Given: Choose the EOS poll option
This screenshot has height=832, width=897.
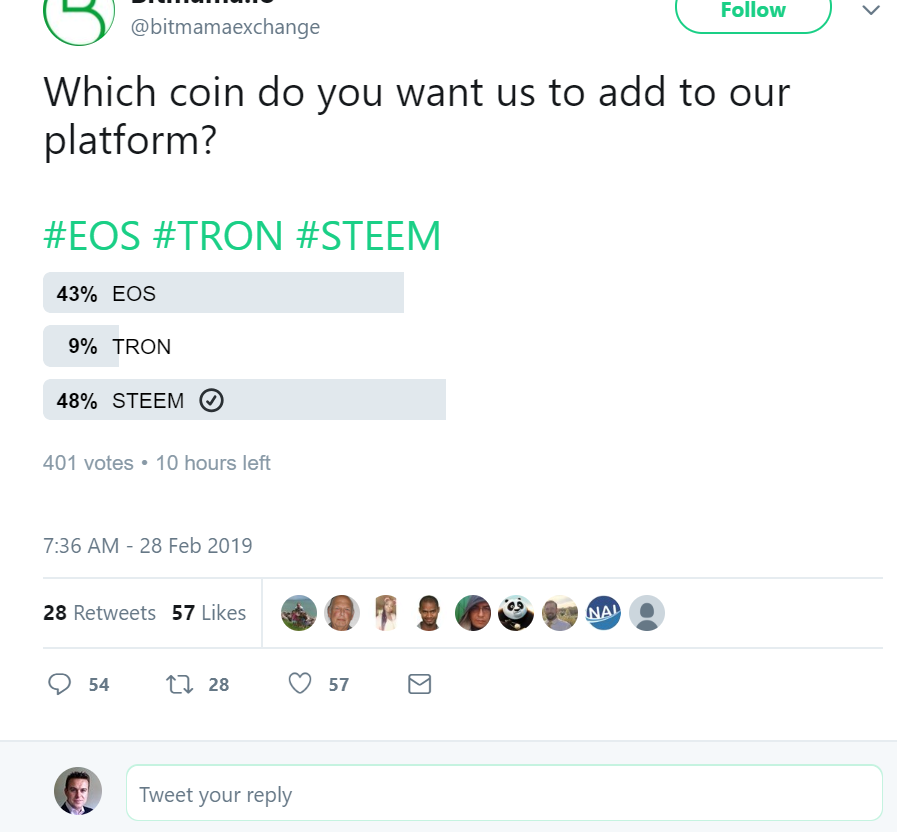Looking at the screenshot, I should [223, 294].
